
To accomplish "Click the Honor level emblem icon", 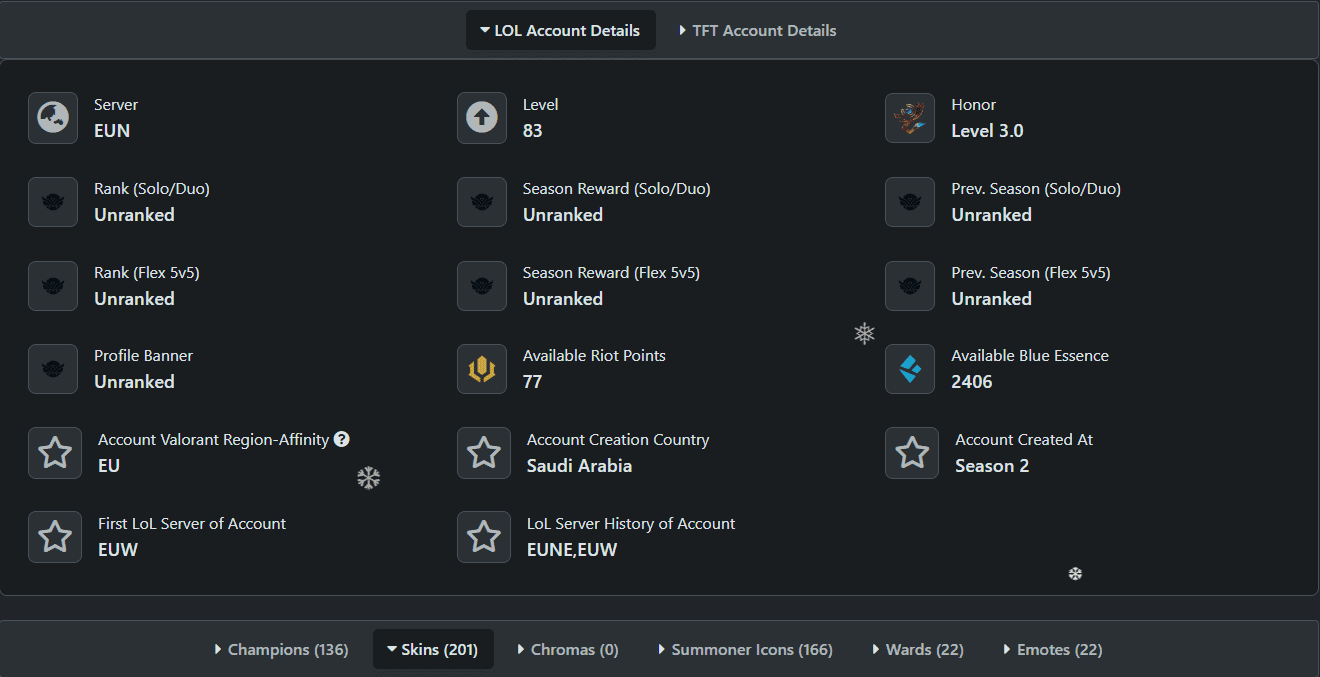I will pos(910,118).
